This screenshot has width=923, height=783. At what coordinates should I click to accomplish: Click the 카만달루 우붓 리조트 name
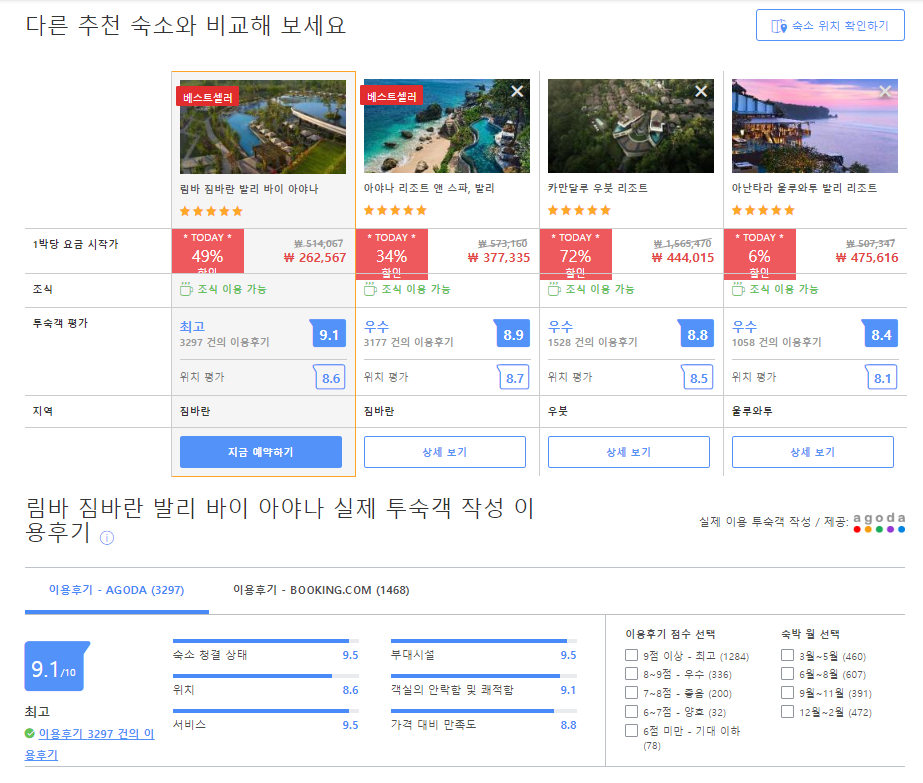tap(597, 188)
